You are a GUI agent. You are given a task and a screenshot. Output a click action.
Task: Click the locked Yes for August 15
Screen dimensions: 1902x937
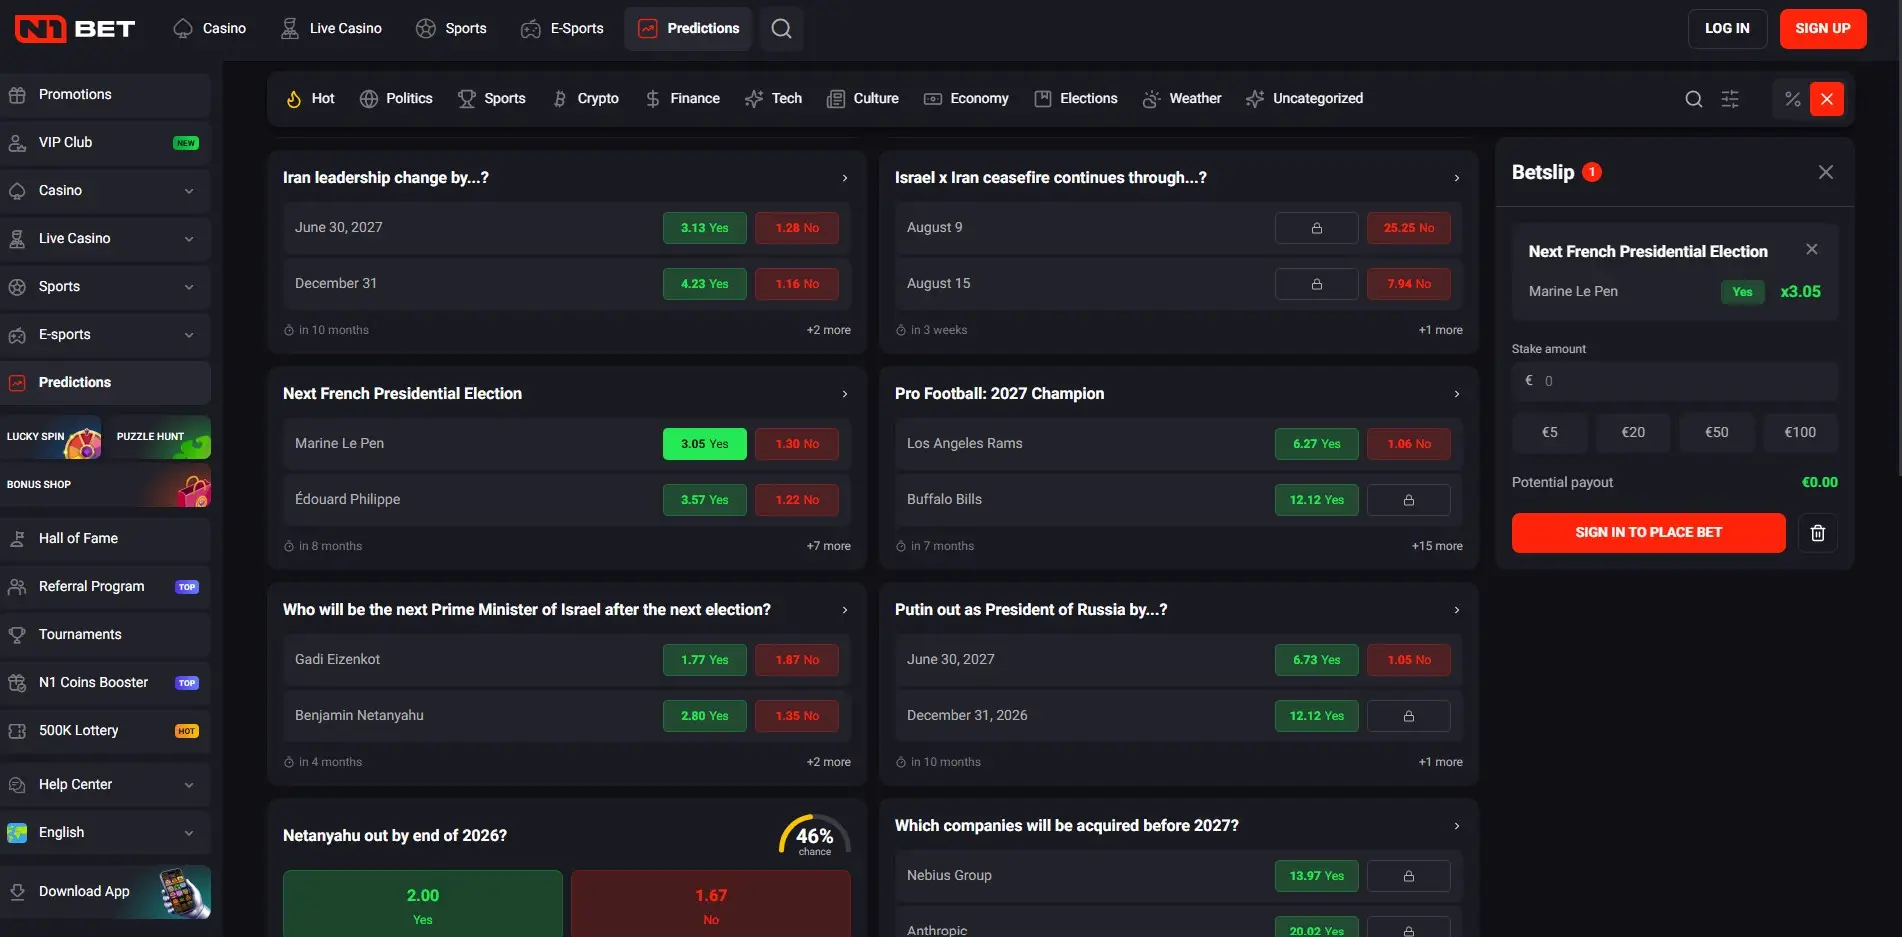[1317, 284]
